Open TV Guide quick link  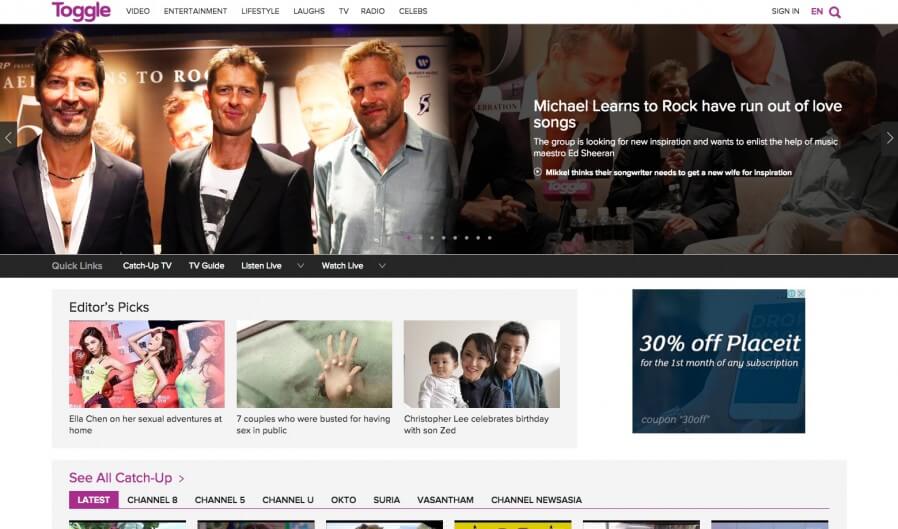click(206, 266)
